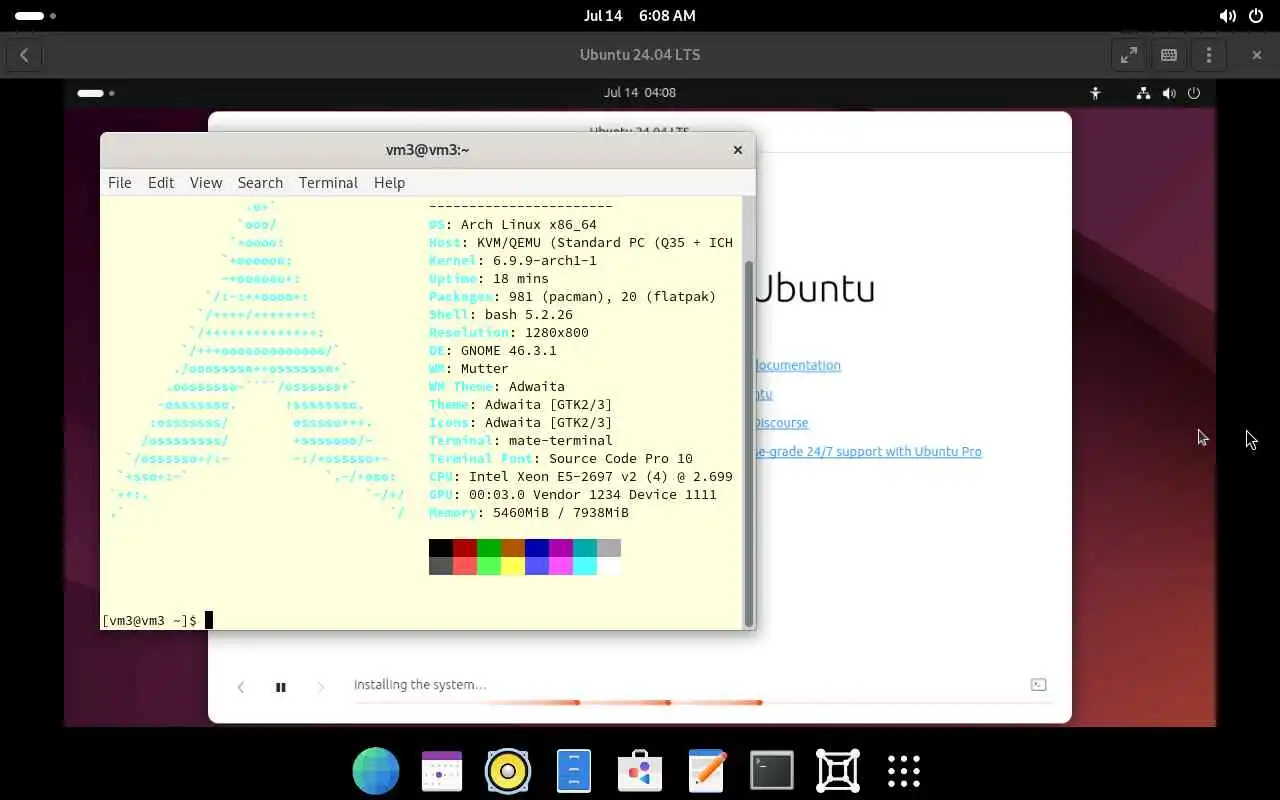Screen dimensions: 1280x800
Task: Open the 24/7 support with Ubuntu Pro link
Action: pyautogui.click(x=868, y=452)
